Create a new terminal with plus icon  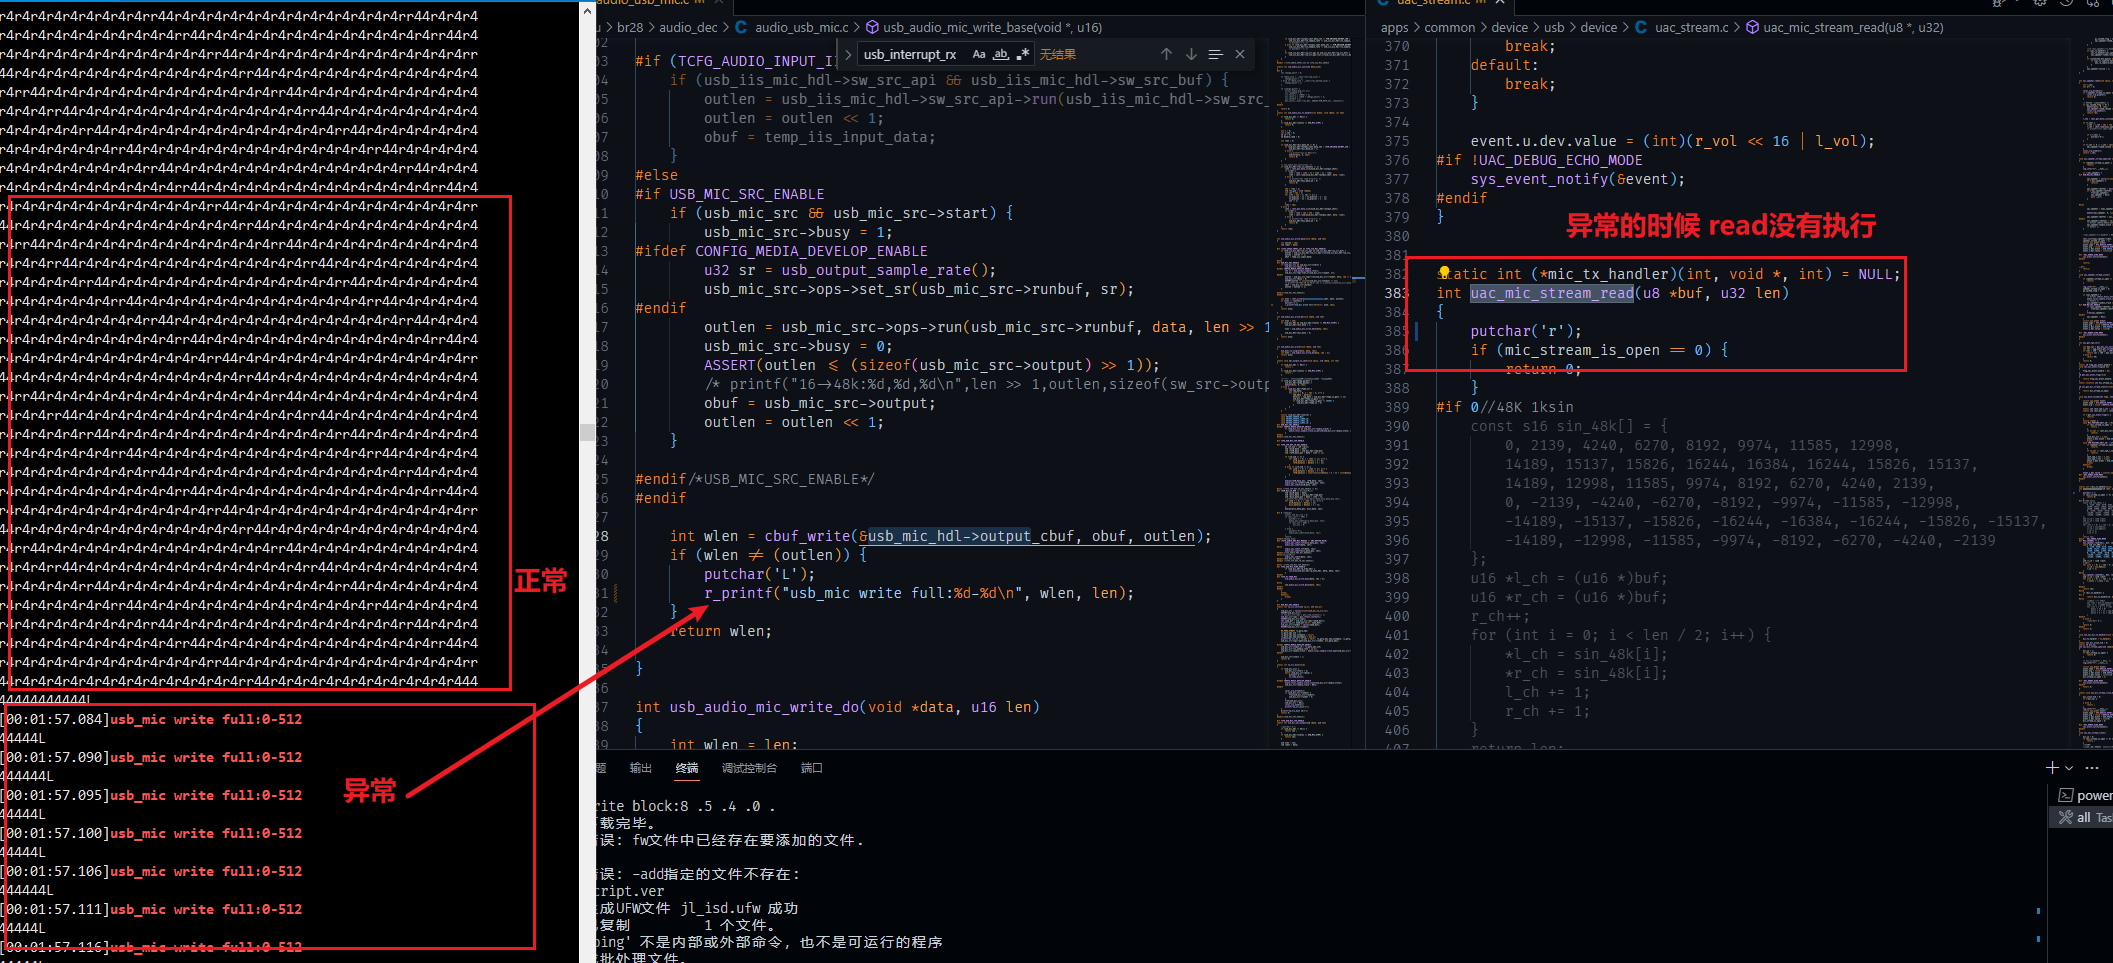tap(2052, 767)
